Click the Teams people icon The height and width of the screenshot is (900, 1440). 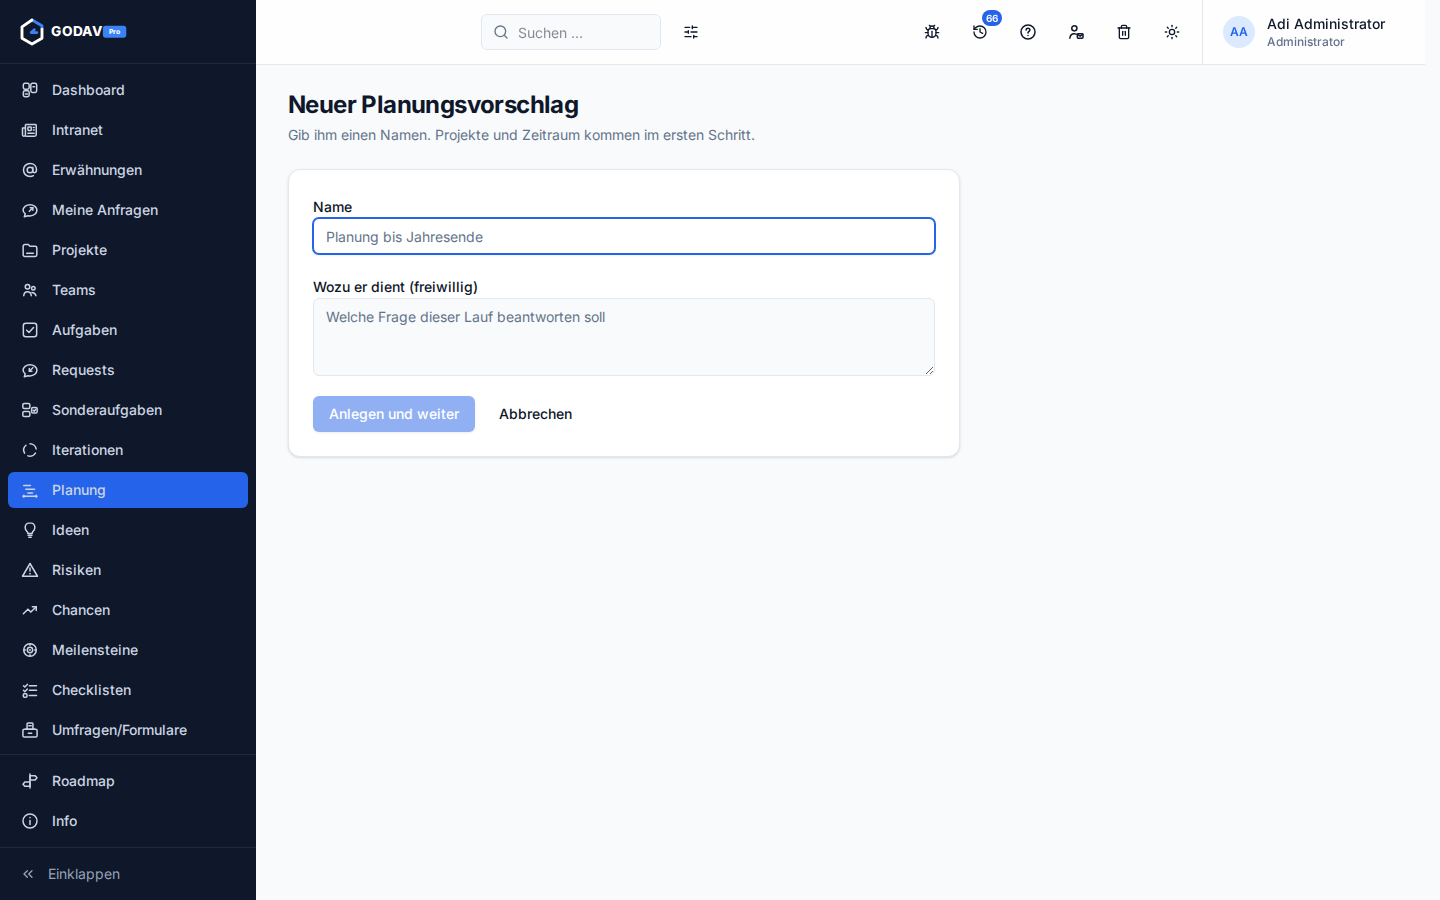pyautogui.click(x=30, y=290)
